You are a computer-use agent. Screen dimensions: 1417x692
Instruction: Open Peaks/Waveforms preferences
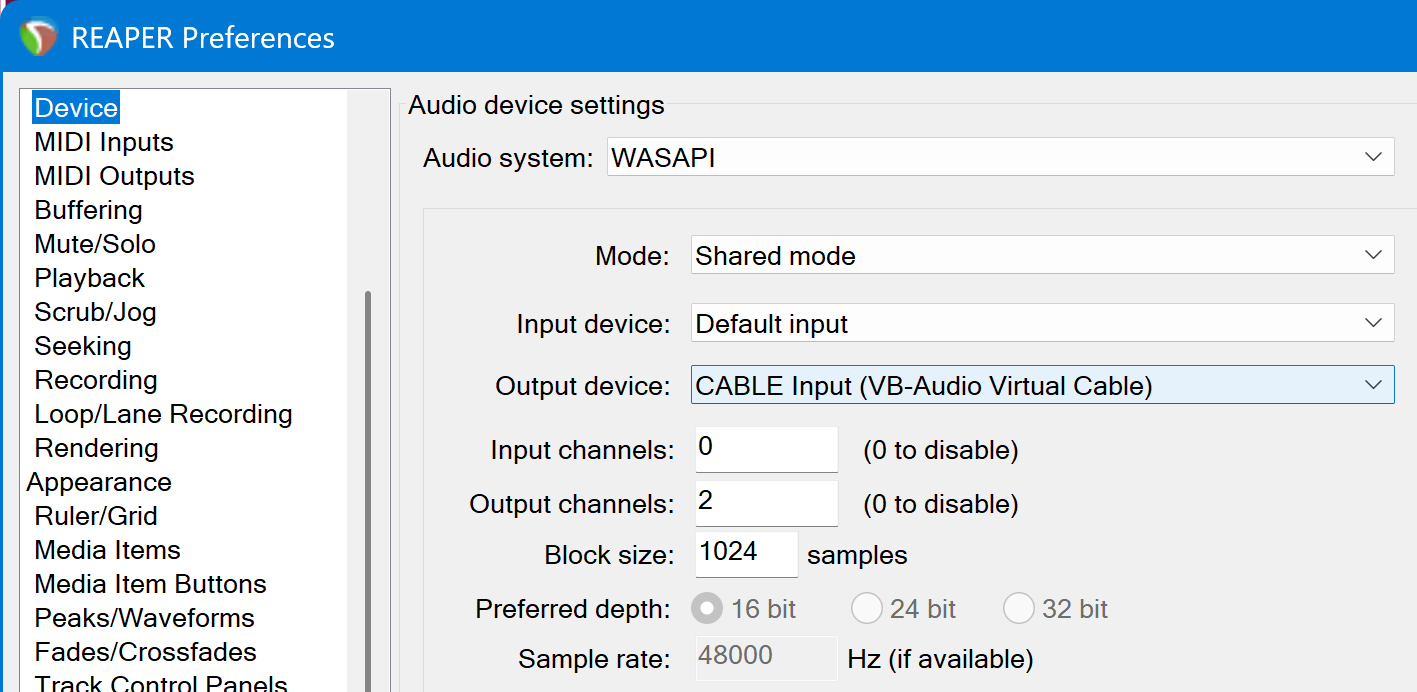click(144, 618)
